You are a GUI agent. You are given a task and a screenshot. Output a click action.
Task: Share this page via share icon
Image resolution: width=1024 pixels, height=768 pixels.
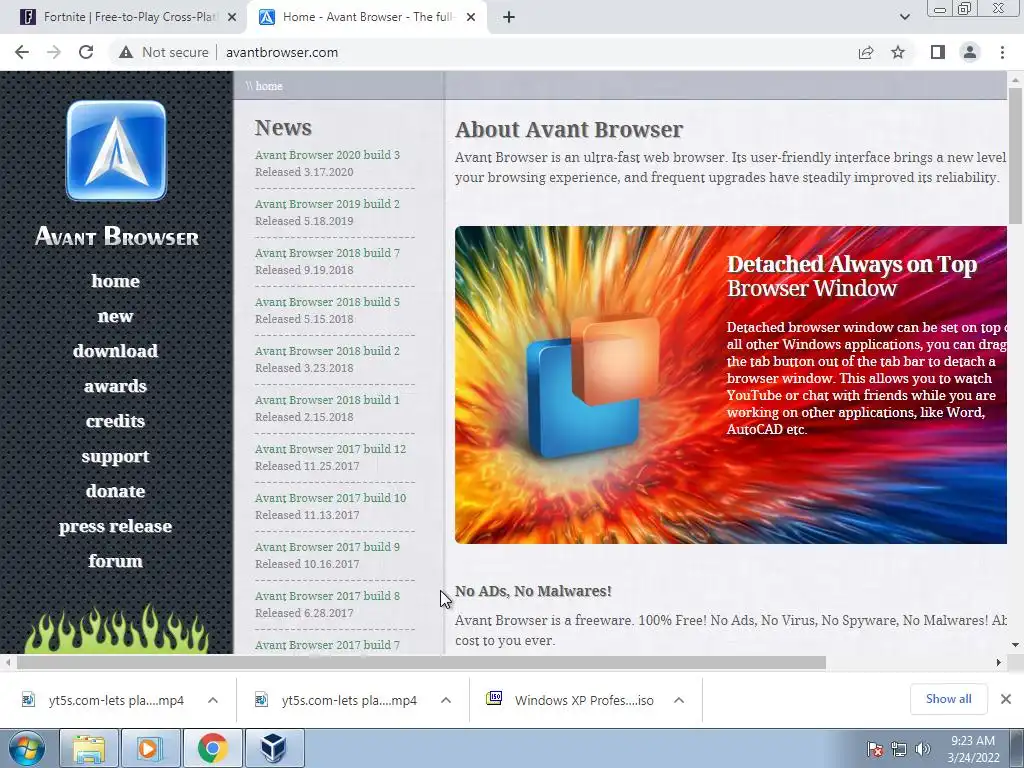866,52
